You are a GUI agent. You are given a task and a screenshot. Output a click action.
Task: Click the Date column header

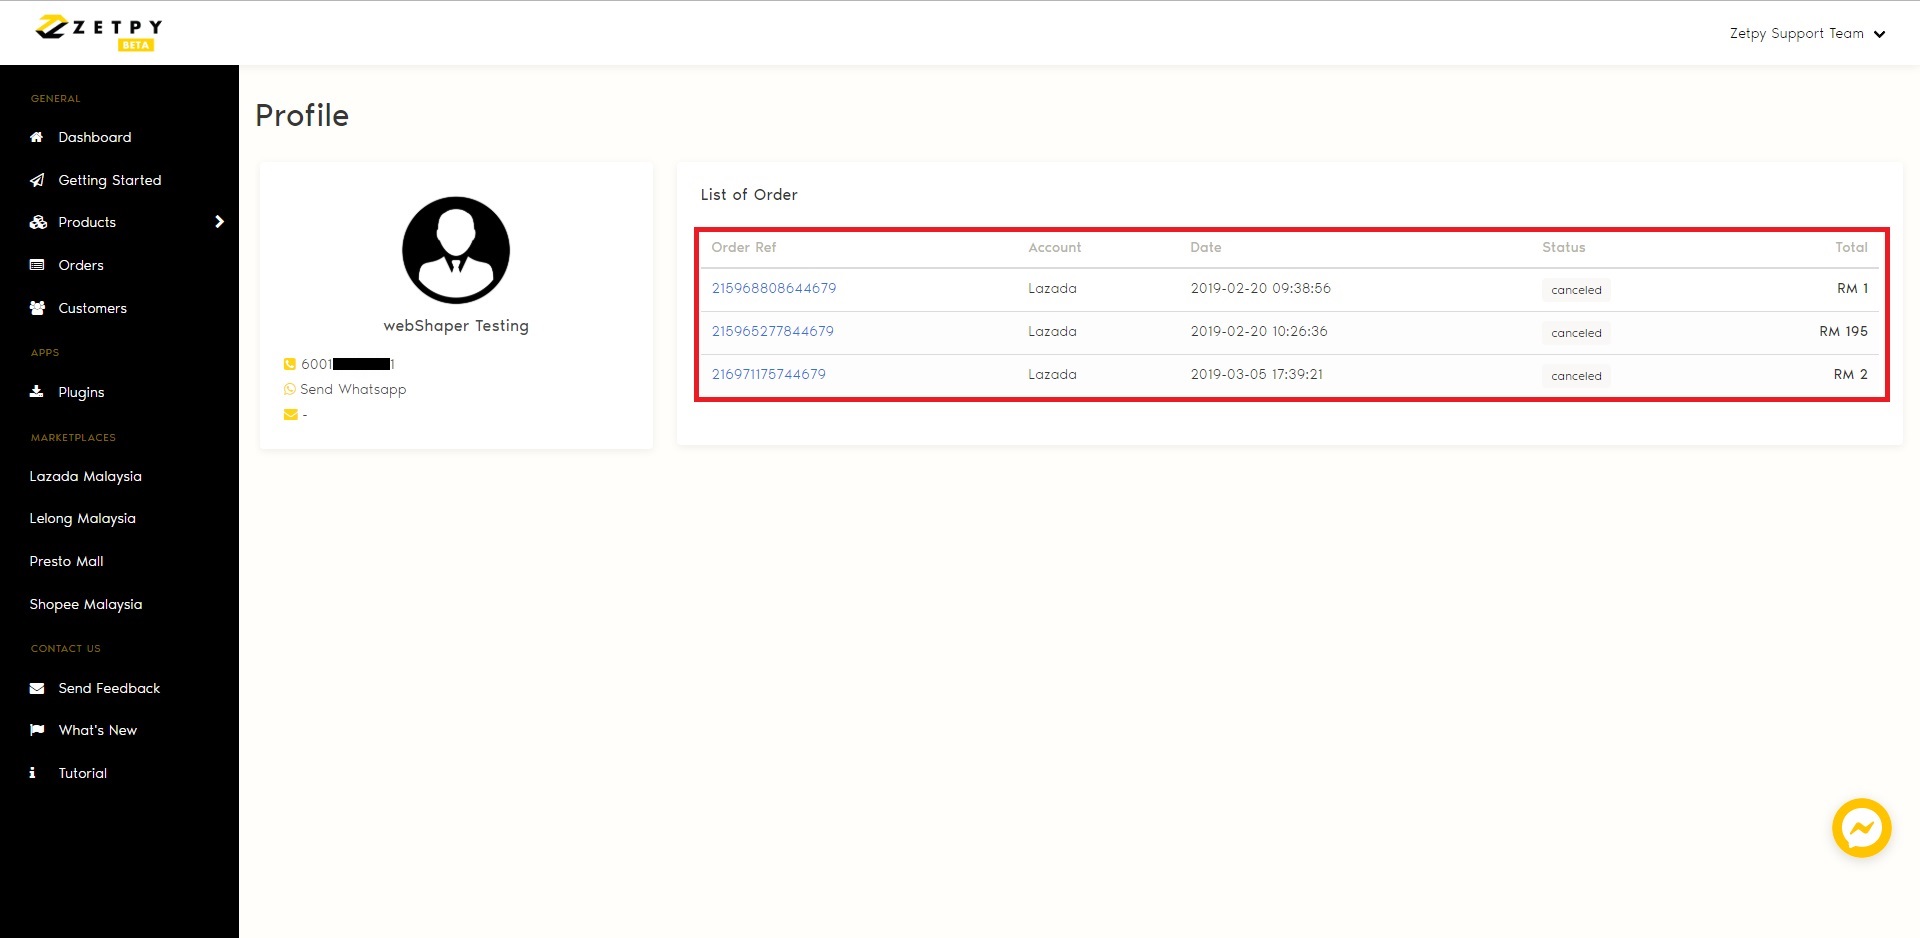(1206, 247)
